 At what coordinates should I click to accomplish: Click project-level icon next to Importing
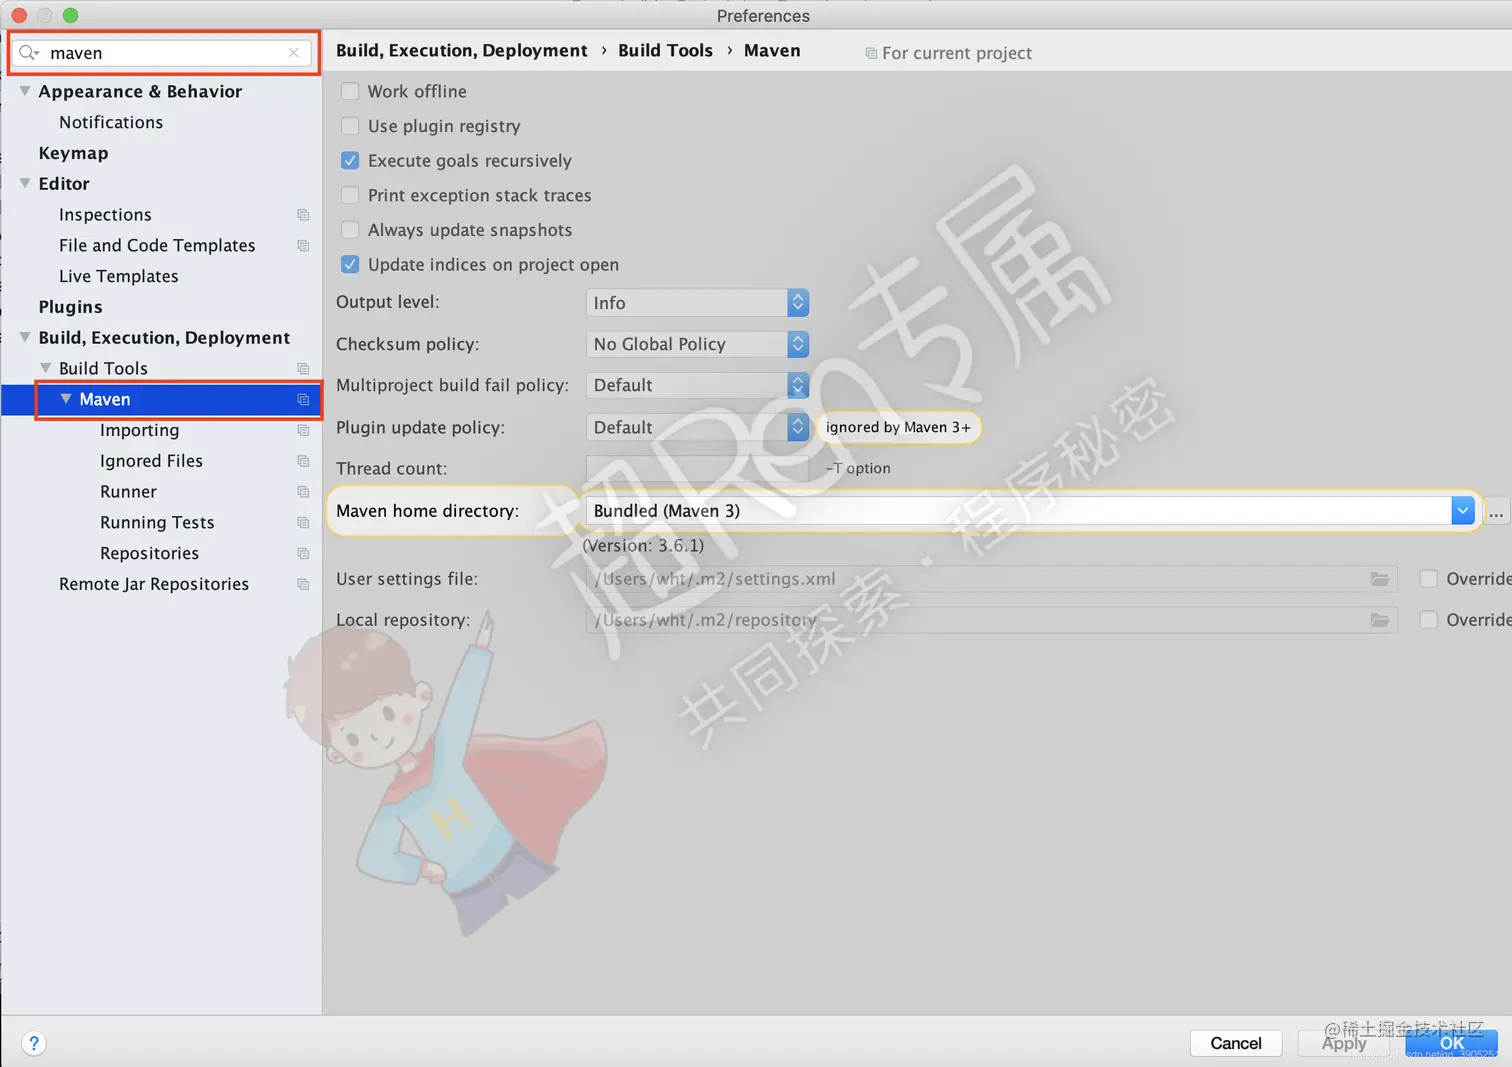(303, 431)
